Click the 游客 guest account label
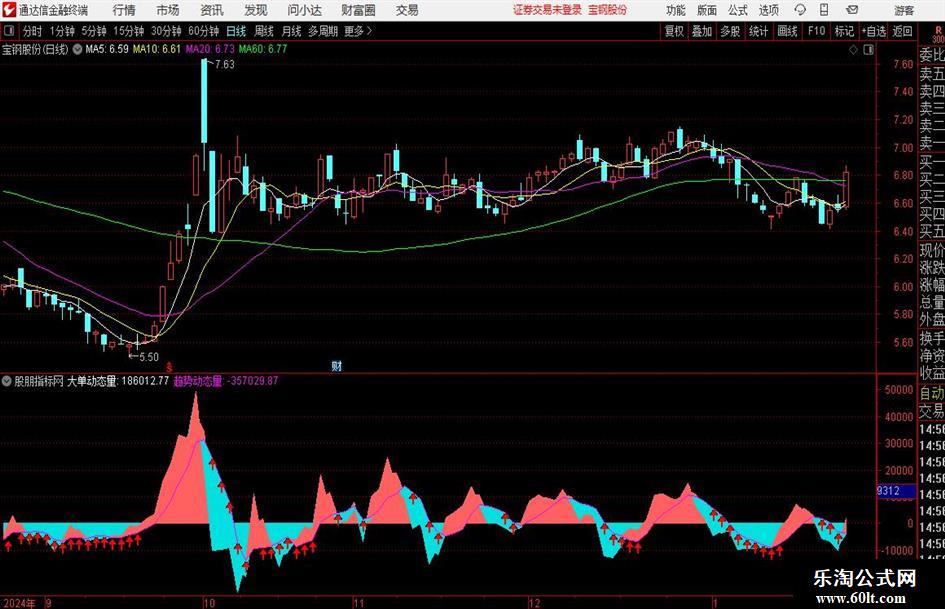The width and height of the screenshot is (945, 609). [x=903, y=10]
